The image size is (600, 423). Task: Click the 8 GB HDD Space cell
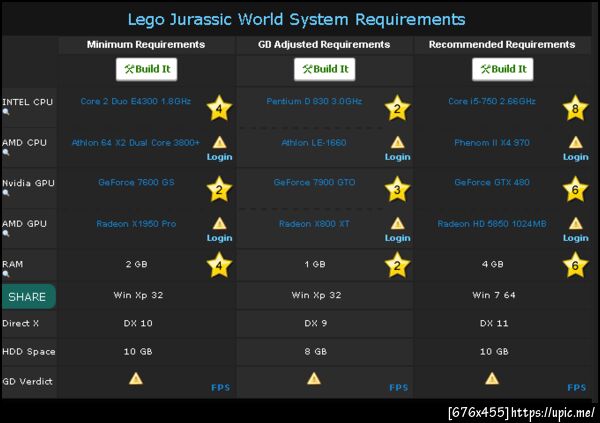(x=316, y=351)
